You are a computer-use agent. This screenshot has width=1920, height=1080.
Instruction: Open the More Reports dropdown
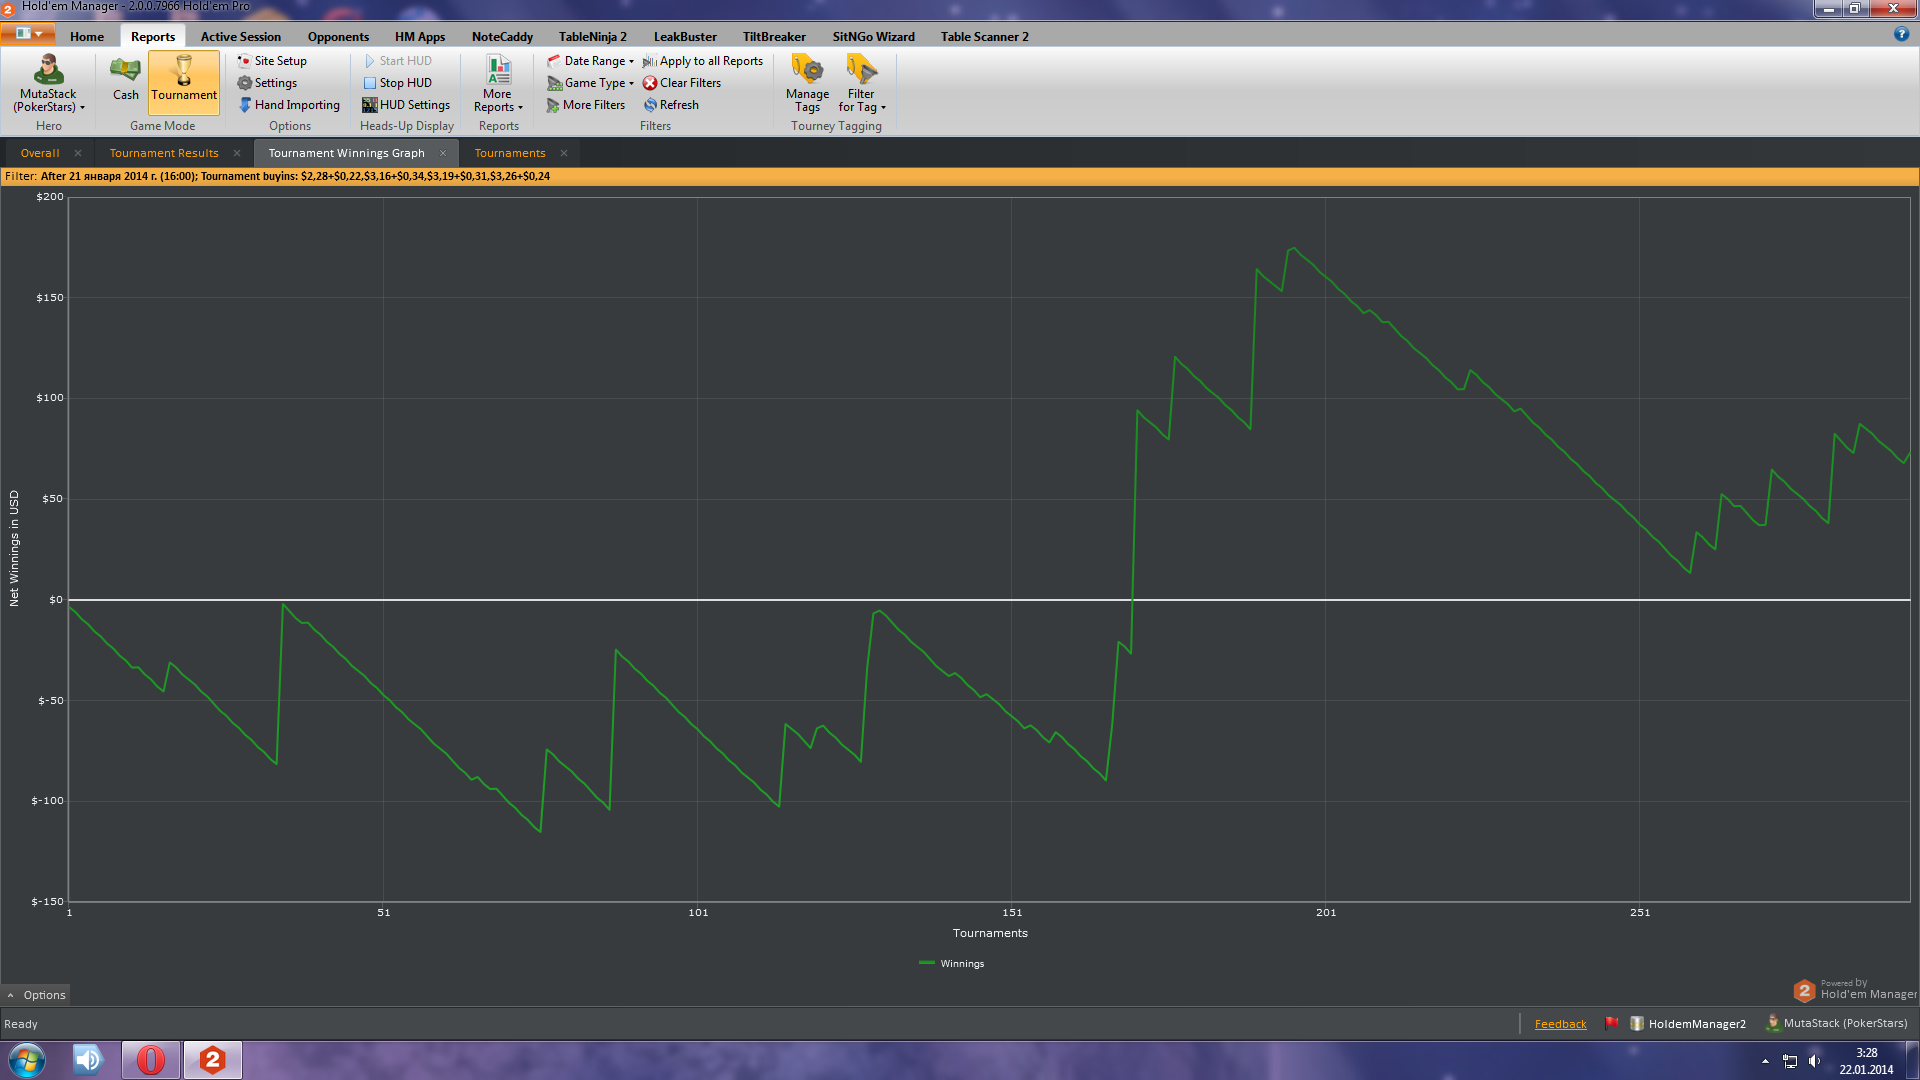pyautogui.click(x=498, y=83)
